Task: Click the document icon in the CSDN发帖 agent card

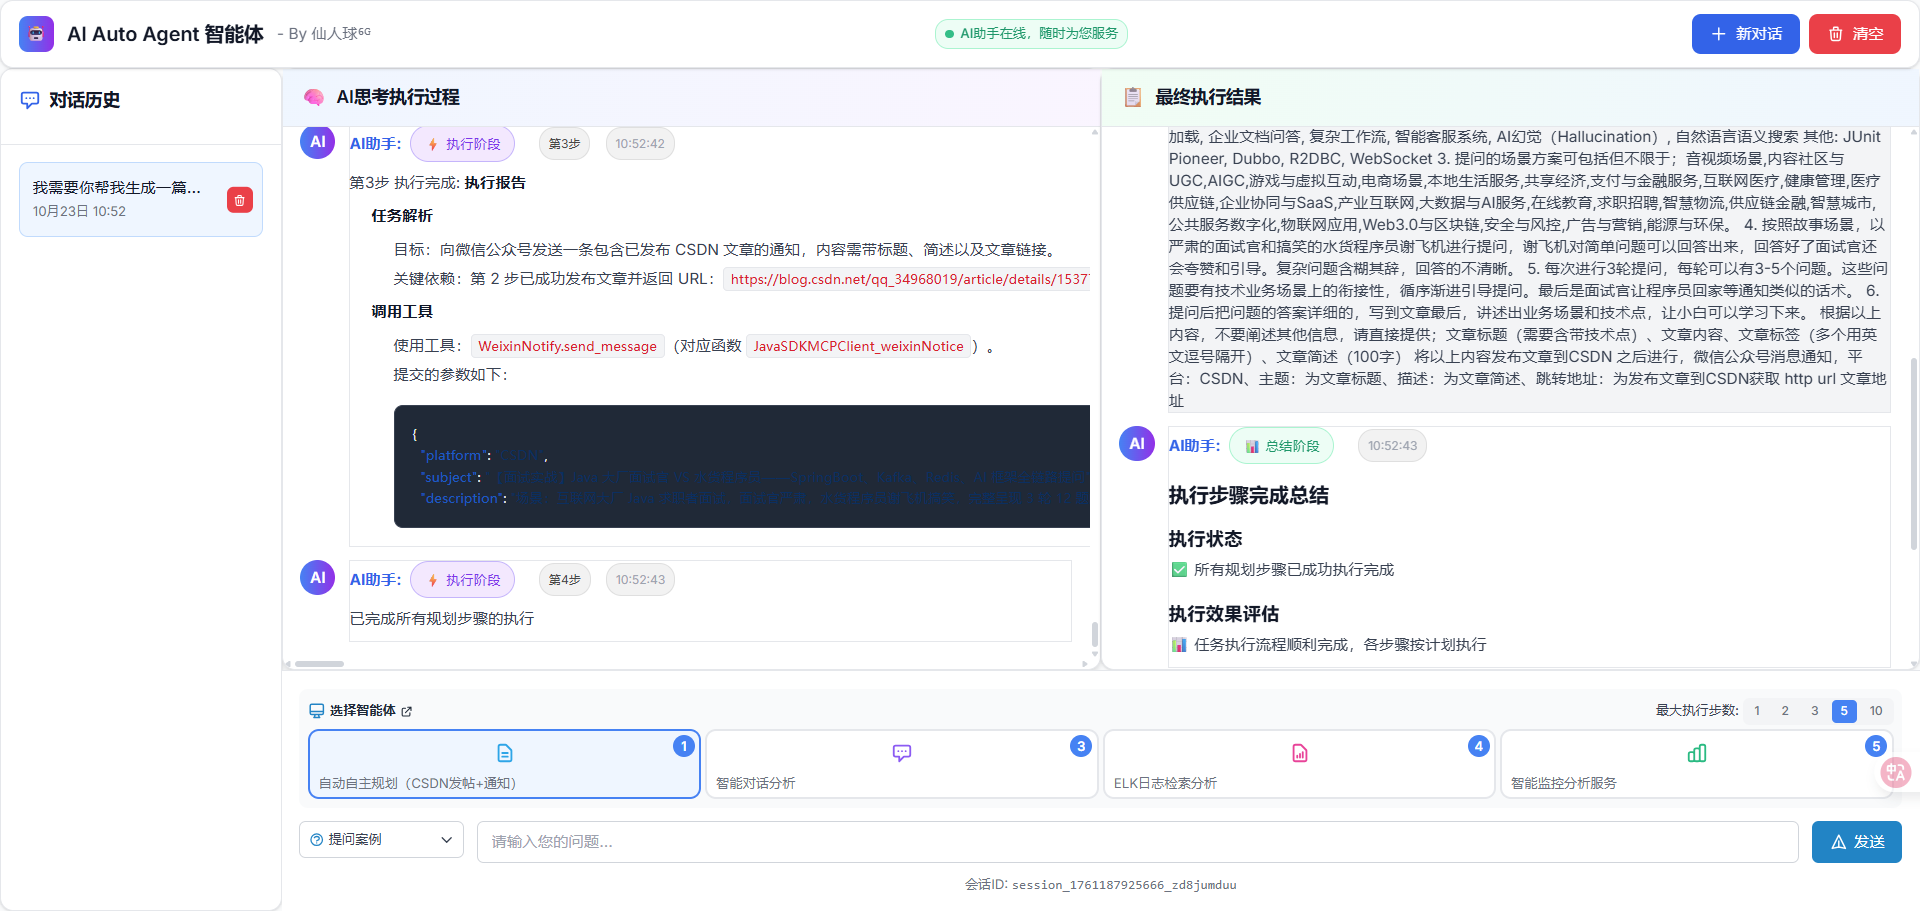Action: 505,753
